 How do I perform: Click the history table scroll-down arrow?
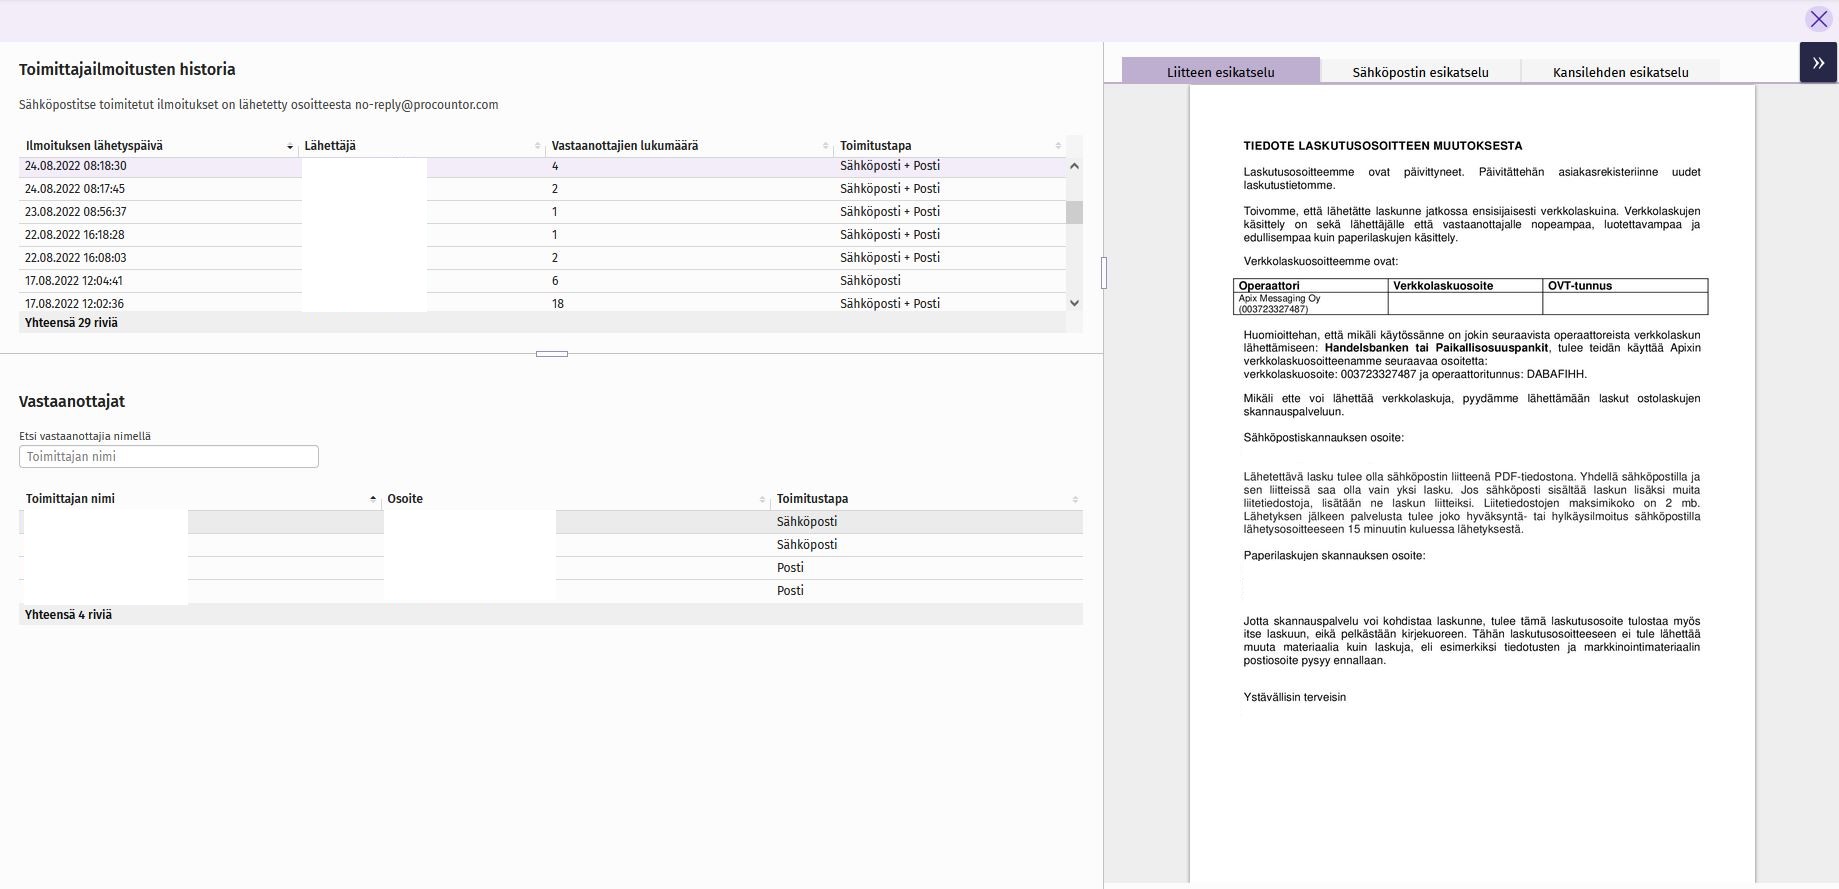tap(1074, 303)
